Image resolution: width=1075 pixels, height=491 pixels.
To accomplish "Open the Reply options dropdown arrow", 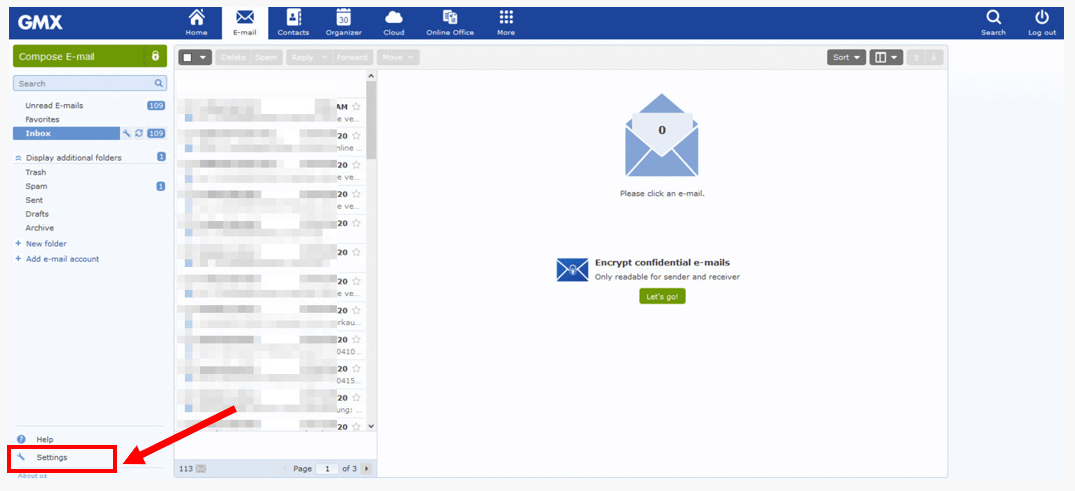I will [x=324, y=58].
